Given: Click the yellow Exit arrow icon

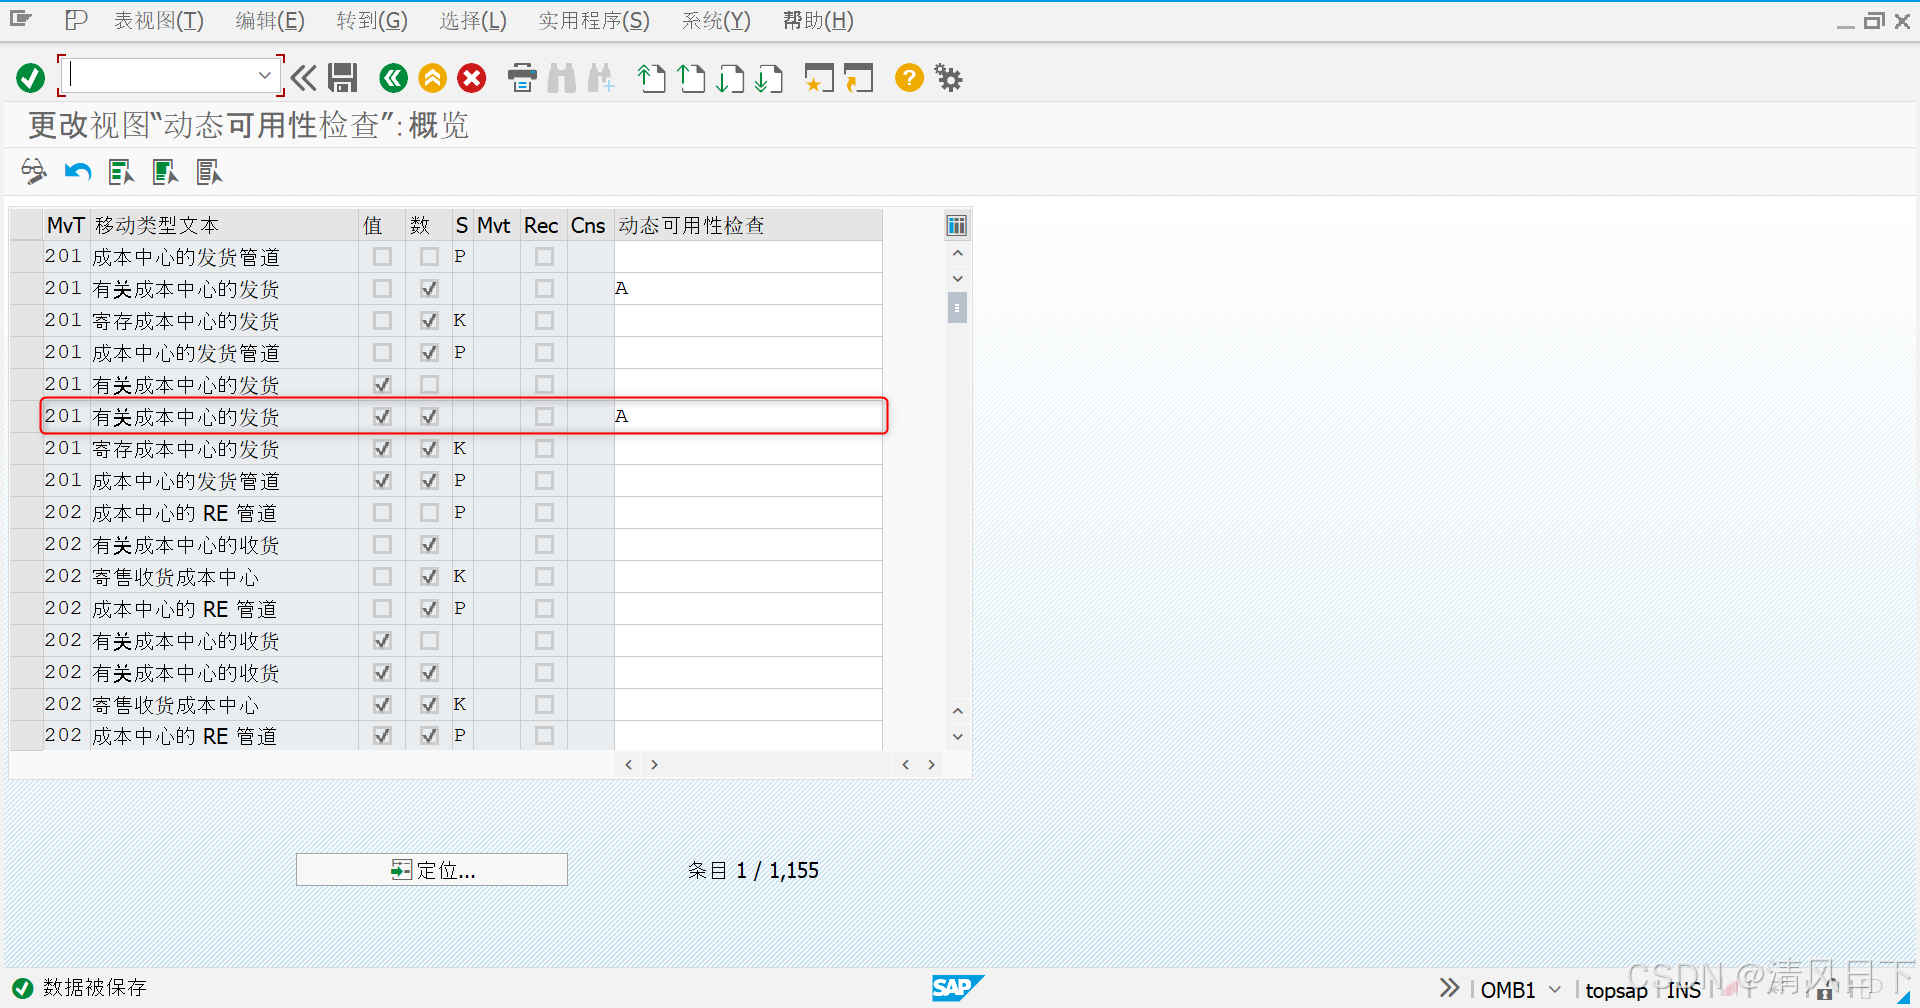Looking at the screenshot, I should (x=433, y=77).
